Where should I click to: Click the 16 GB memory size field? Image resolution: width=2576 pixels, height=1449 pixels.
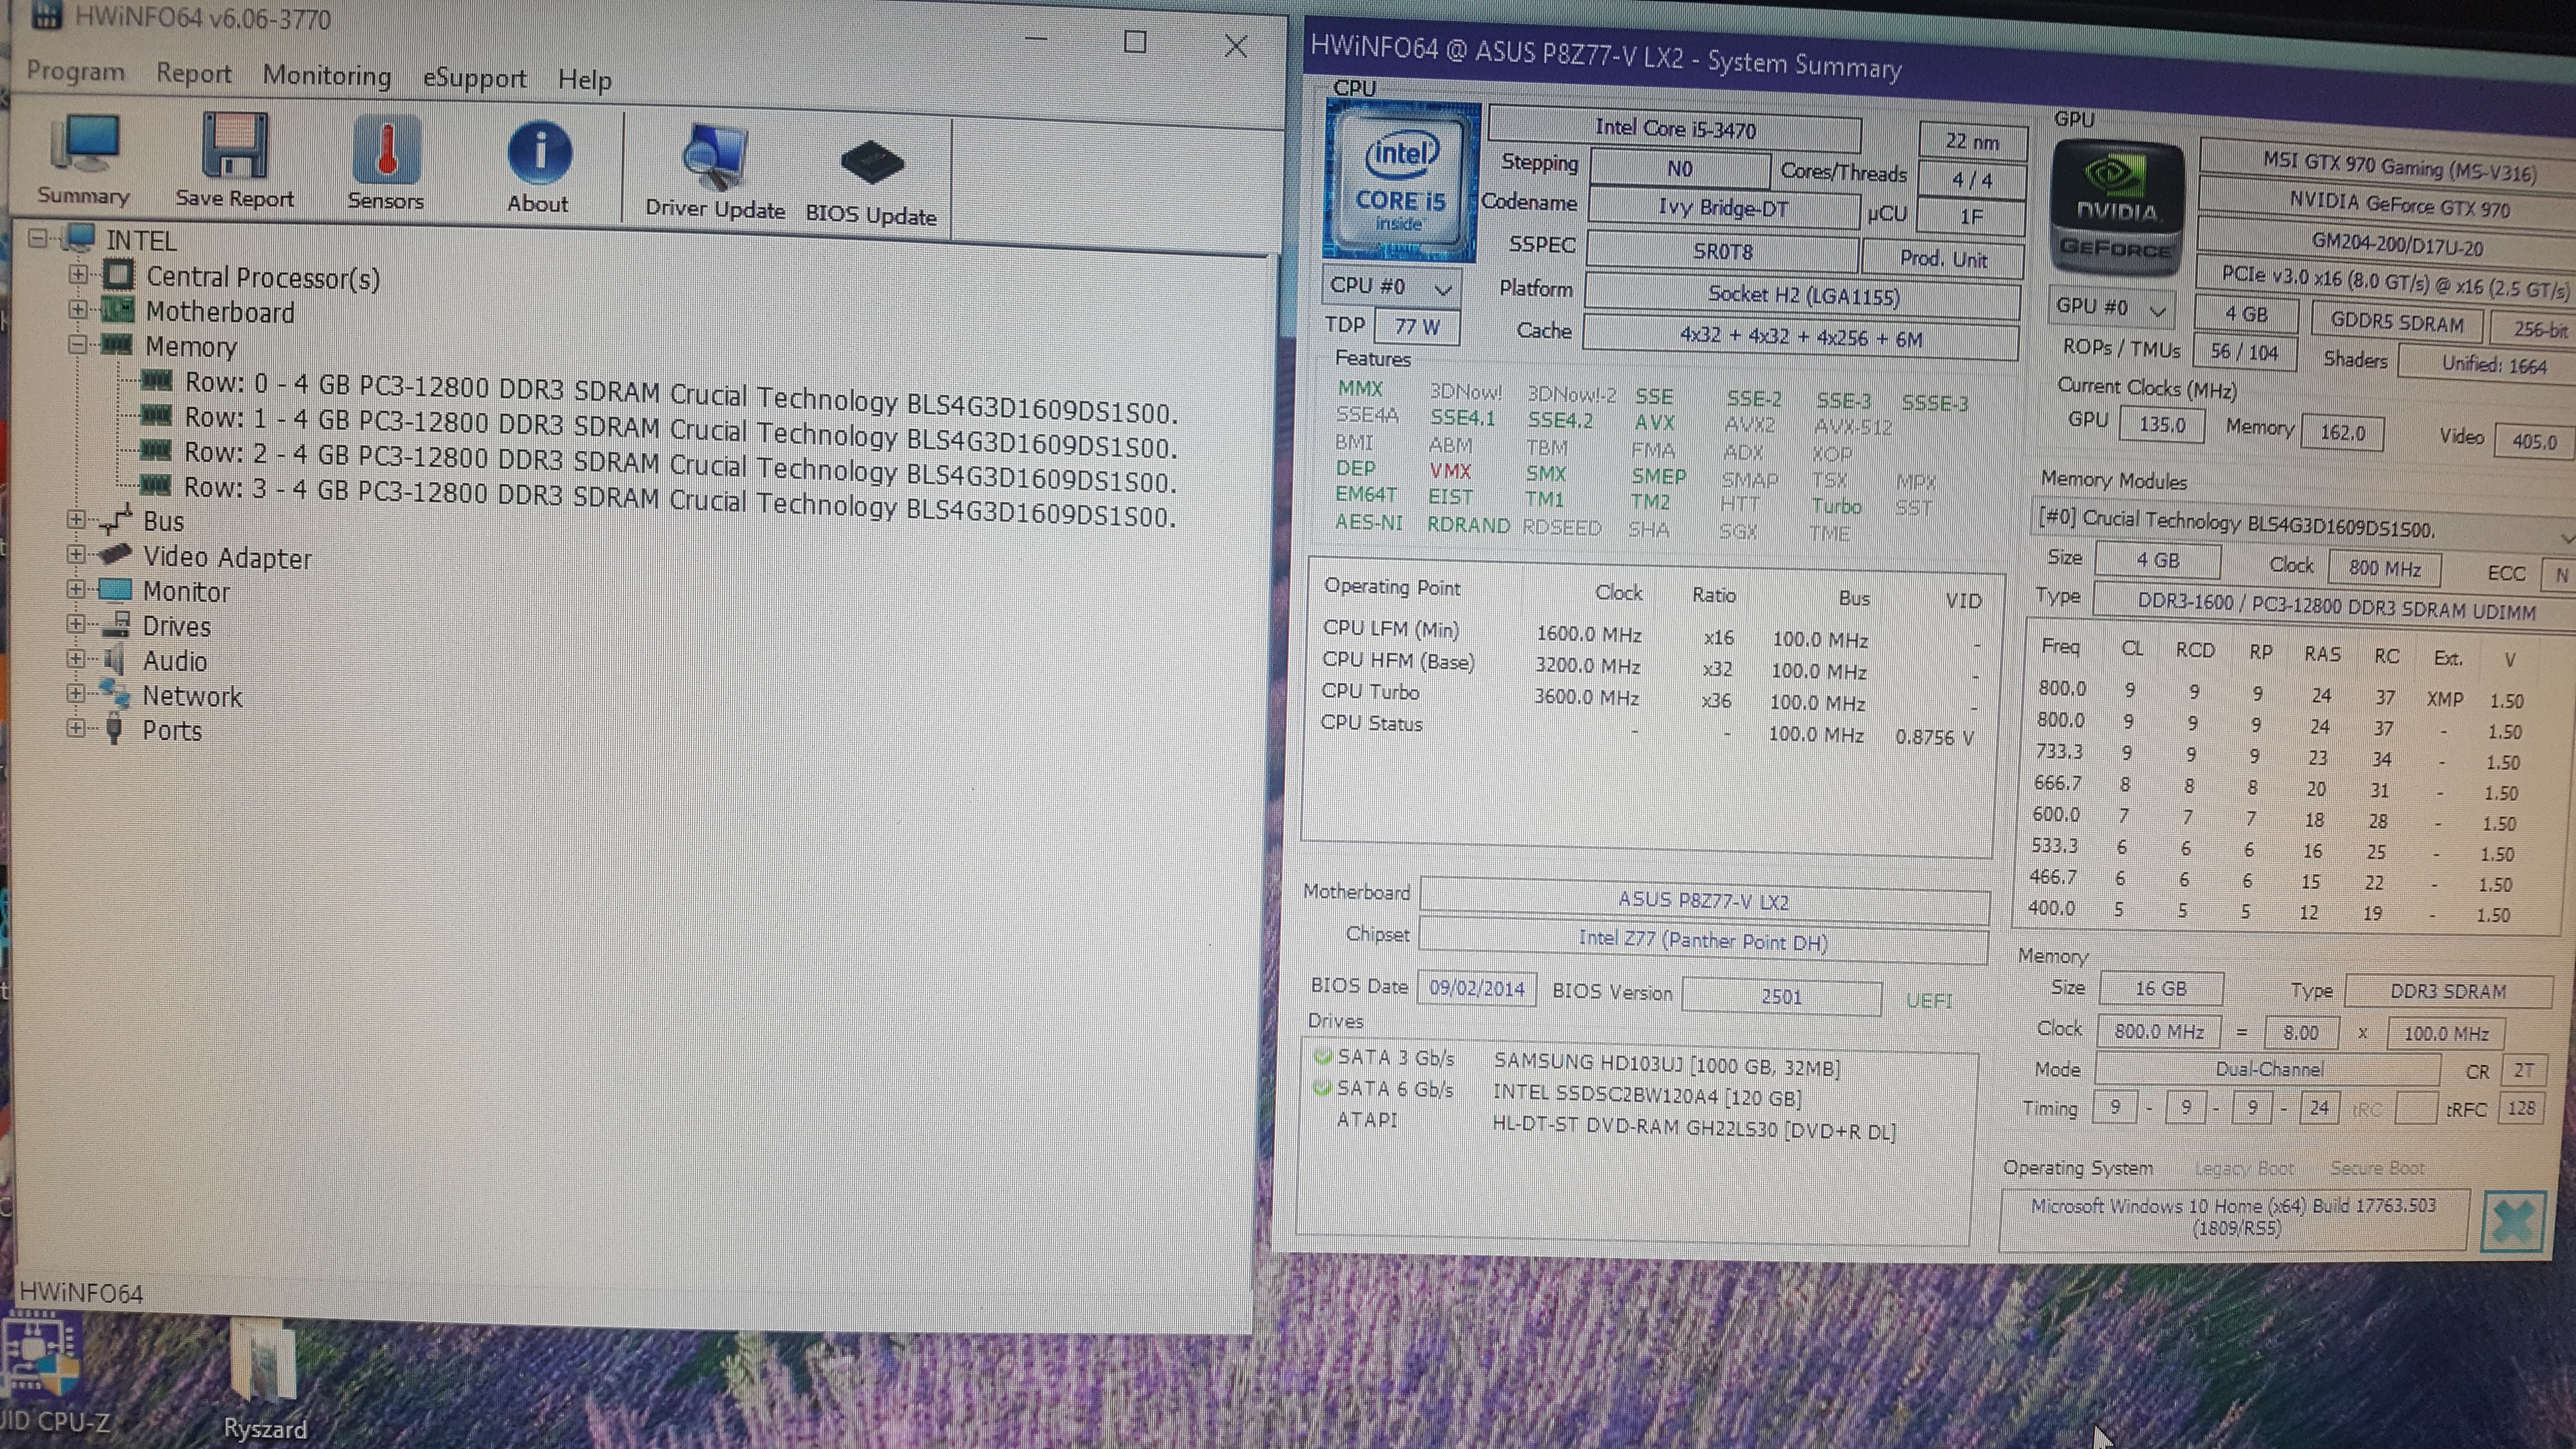pos(2161,988)
